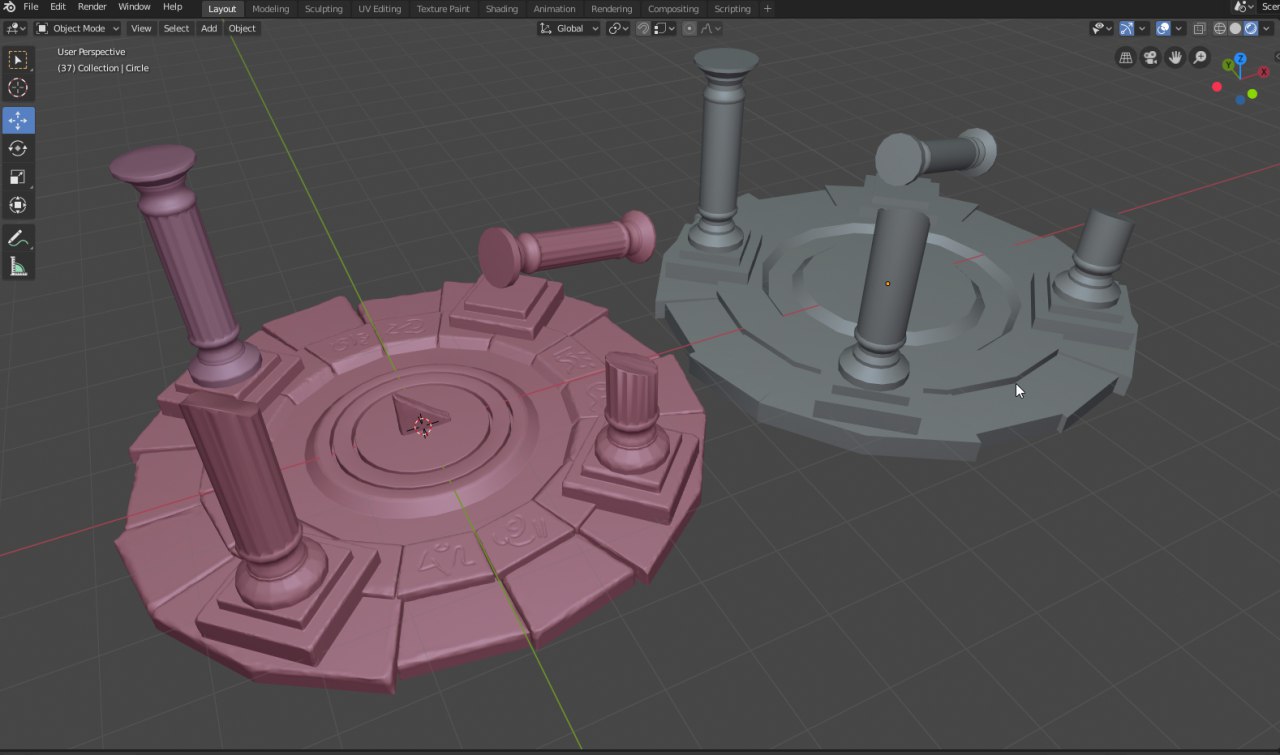Pick the Annotate pencil tool
Viewport: 1280px width, 755px height.
18,238
